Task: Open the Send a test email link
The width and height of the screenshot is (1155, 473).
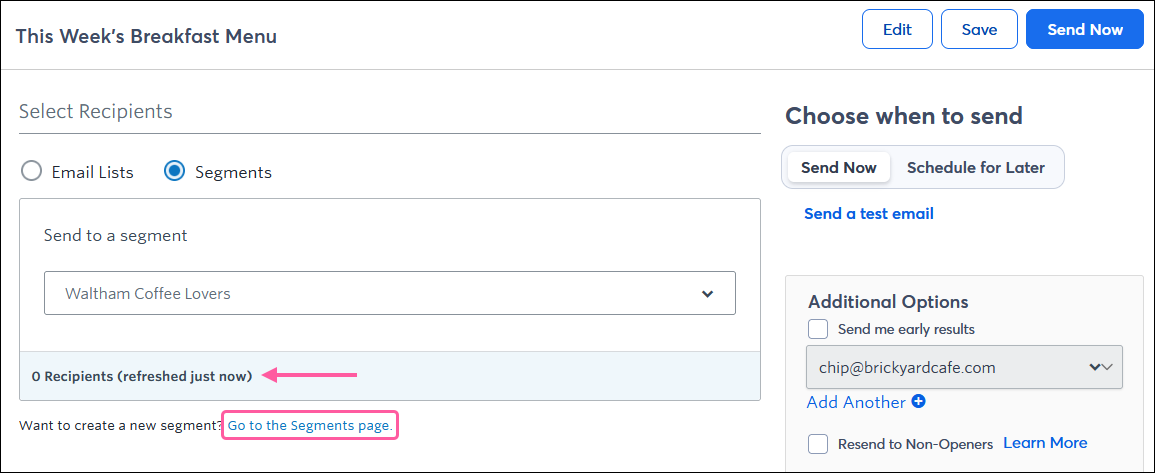Action: click(868, 214)
